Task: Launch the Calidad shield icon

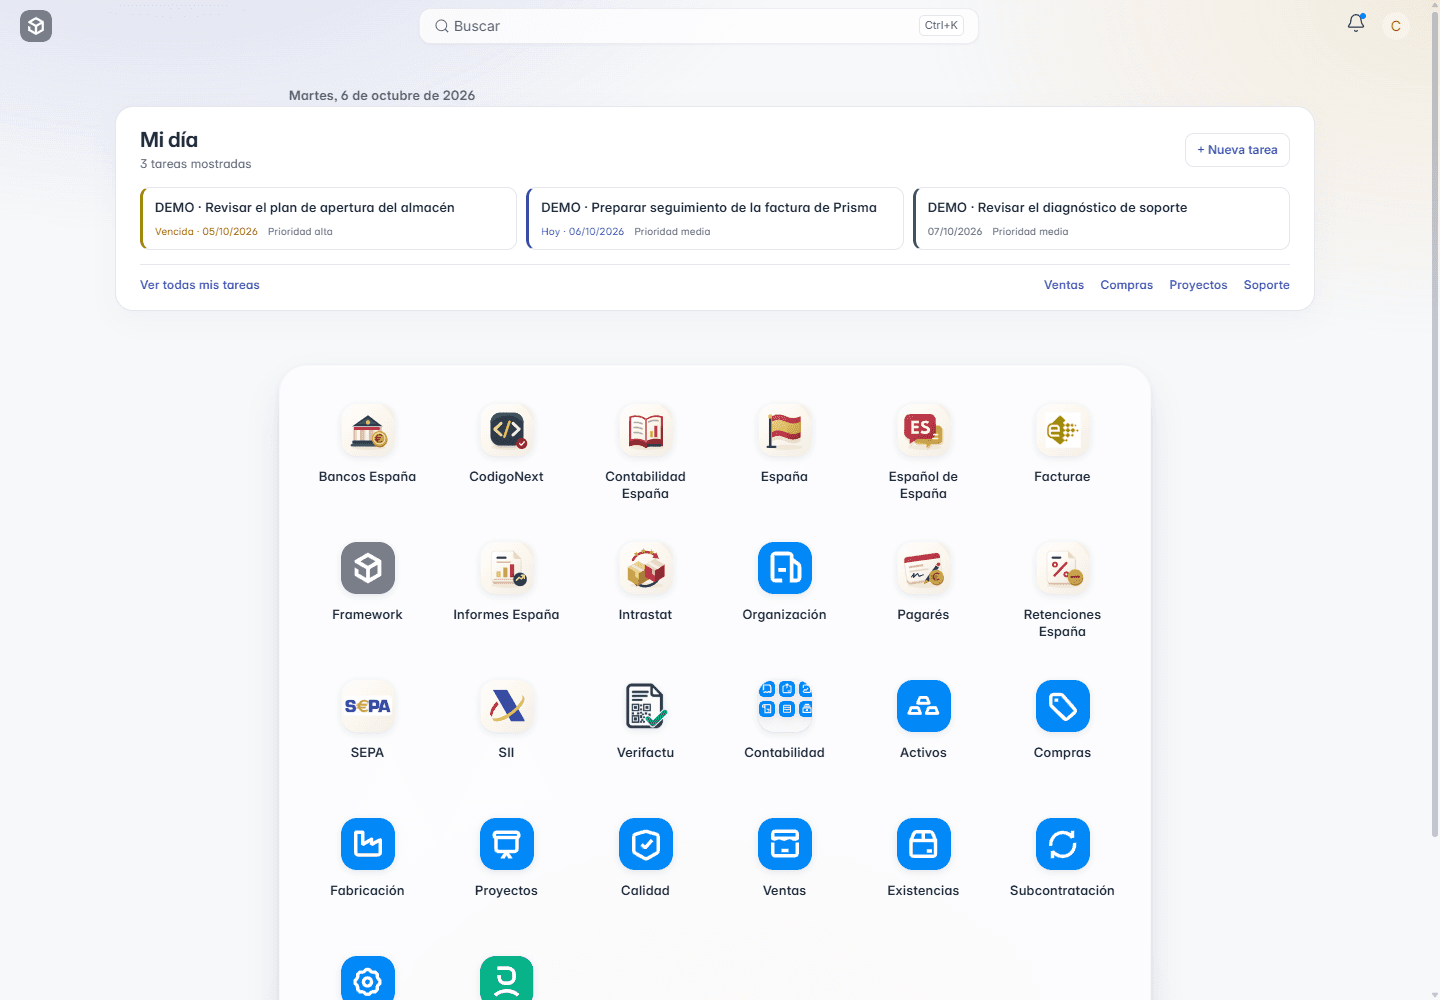Action: [x=645, y=845]
